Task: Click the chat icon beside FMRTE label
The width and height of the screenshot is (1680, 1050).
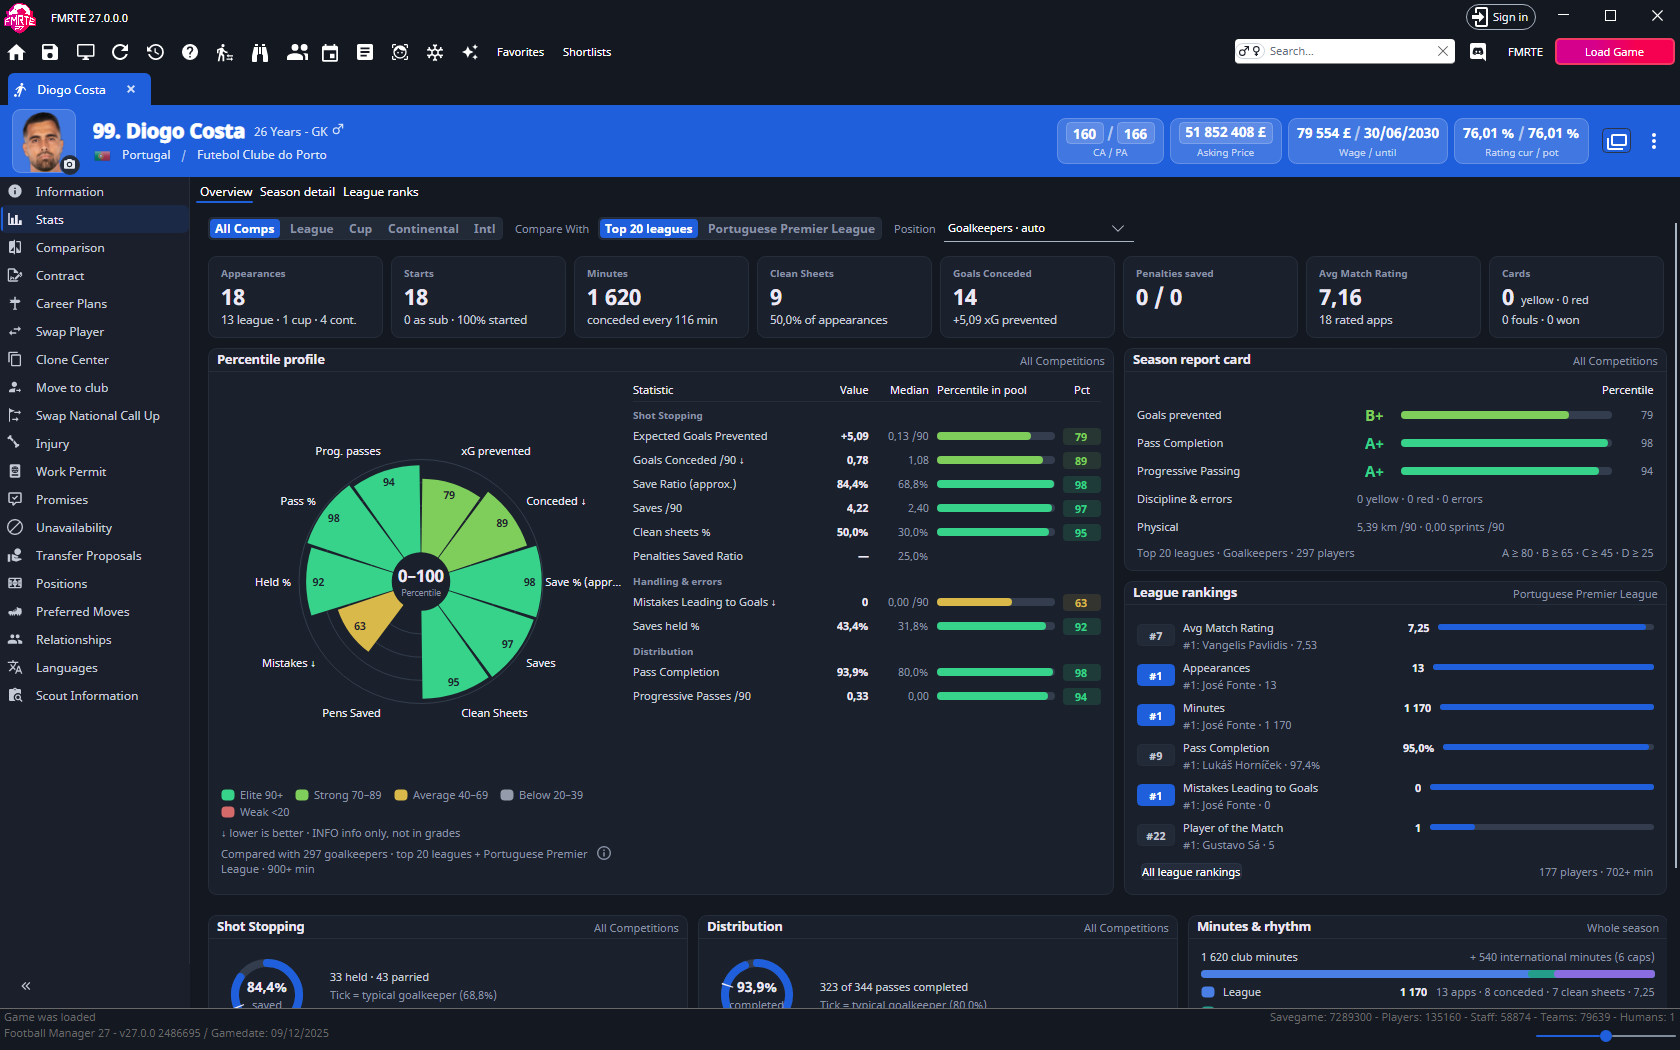Action: (1478, 52)
